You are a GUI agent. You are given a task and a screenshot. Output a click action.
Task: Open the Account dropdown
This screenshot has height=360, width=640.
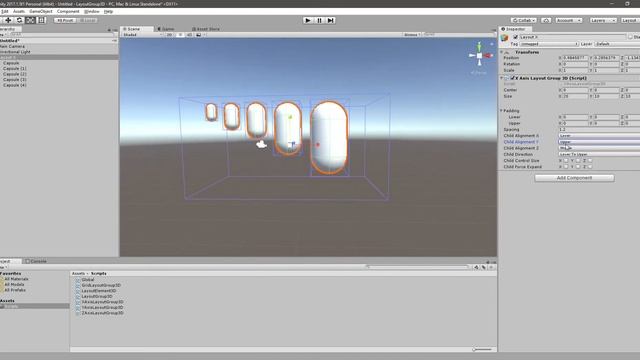point(569,20)
